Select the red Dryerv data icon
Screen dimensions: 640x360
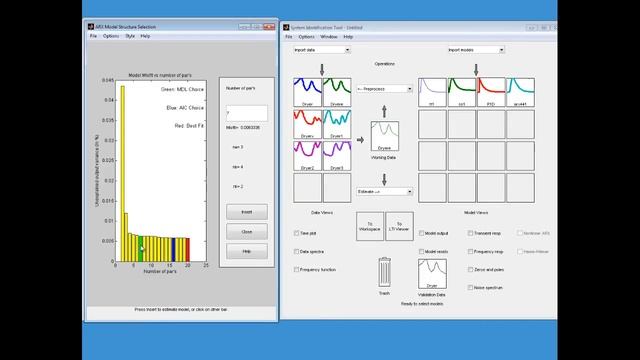[307, 124]
